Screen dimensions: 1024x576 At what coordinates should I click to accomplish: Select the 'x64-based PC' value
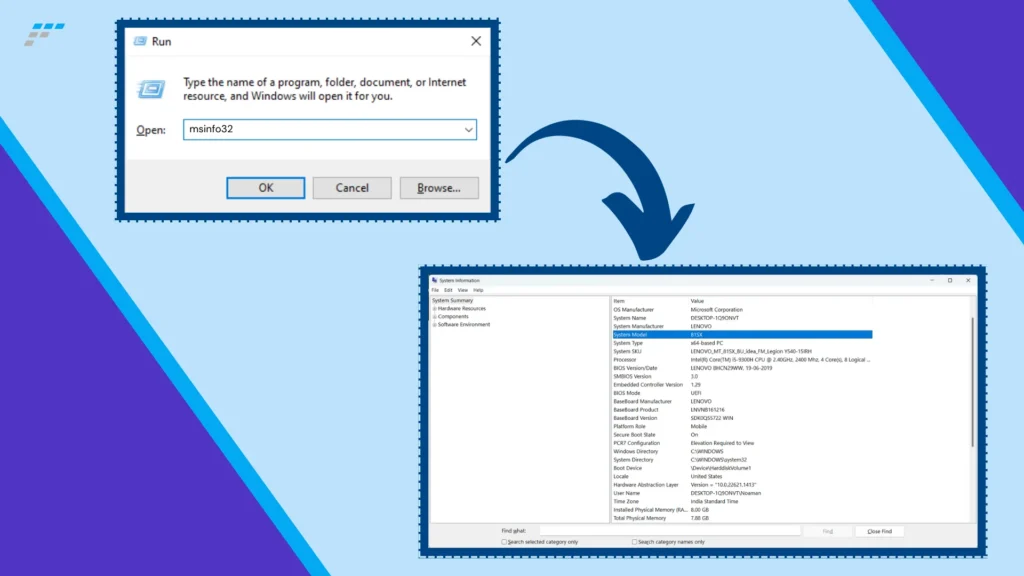[x=707, y=343]
